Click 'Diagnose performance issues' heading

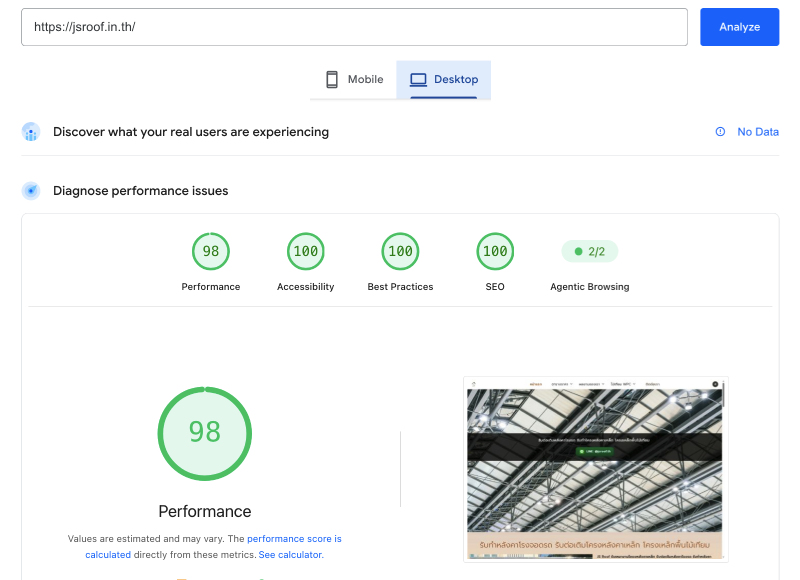pos(141,191)
